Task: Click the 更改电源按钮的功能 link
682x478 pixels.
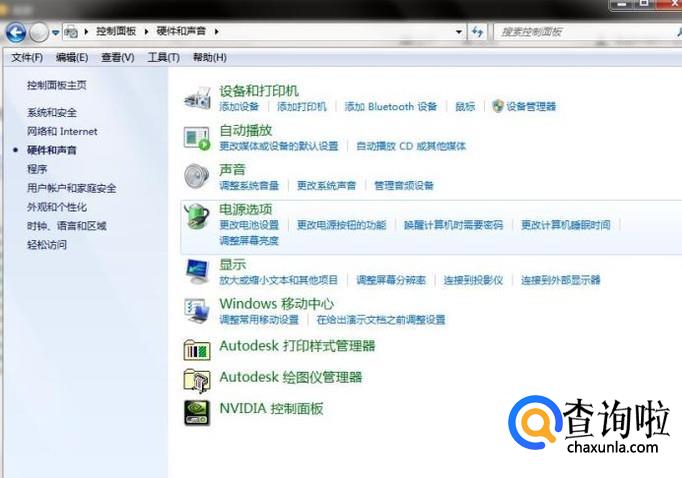Action: click(341, 225)
